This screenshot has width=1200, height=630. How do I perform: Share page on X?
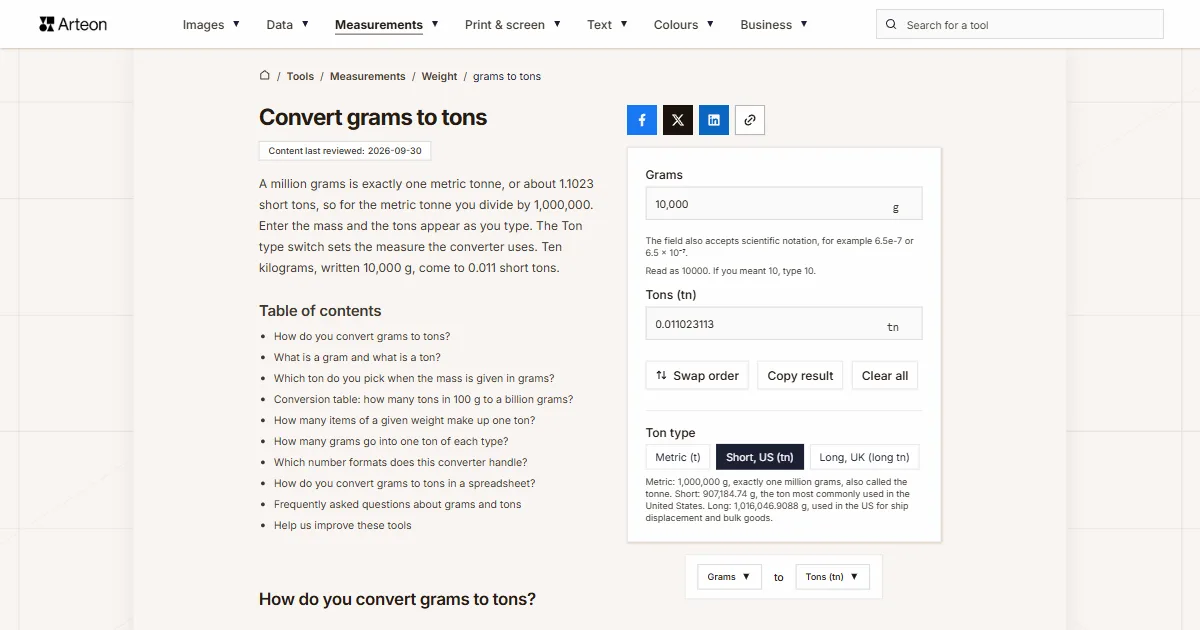click(x=678, y=120)
